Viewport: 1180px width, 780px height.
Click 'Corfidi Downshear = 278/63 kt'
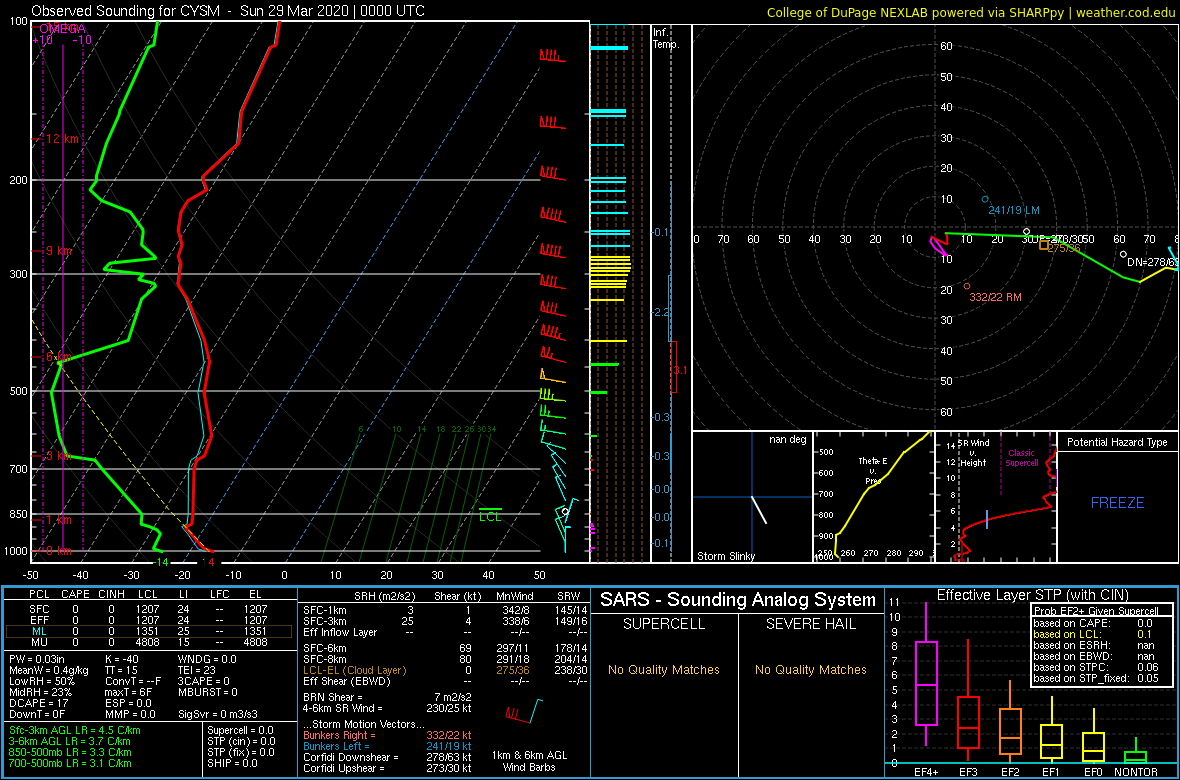click(387, 757)
